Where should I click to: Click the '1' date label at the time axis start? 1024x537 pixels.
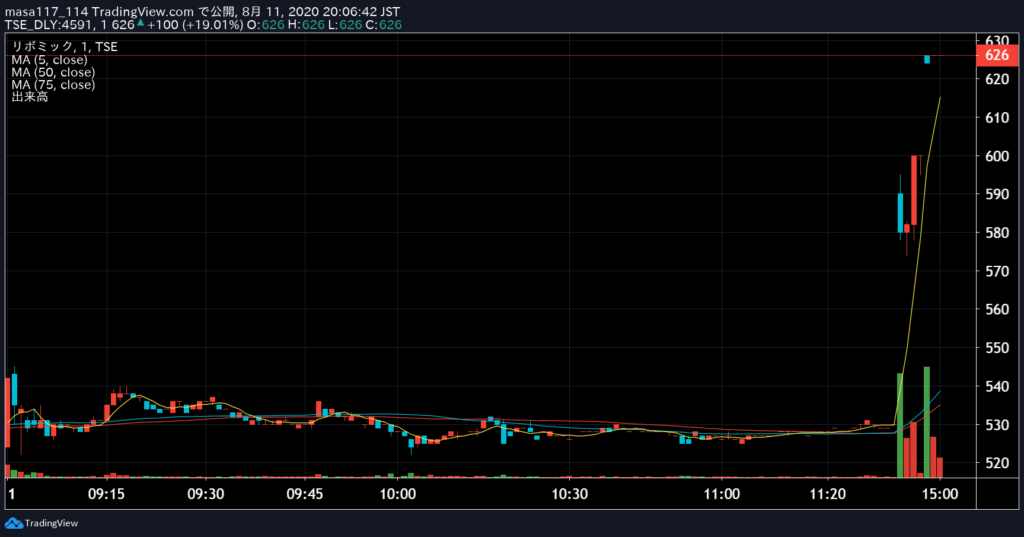point(11,494)
